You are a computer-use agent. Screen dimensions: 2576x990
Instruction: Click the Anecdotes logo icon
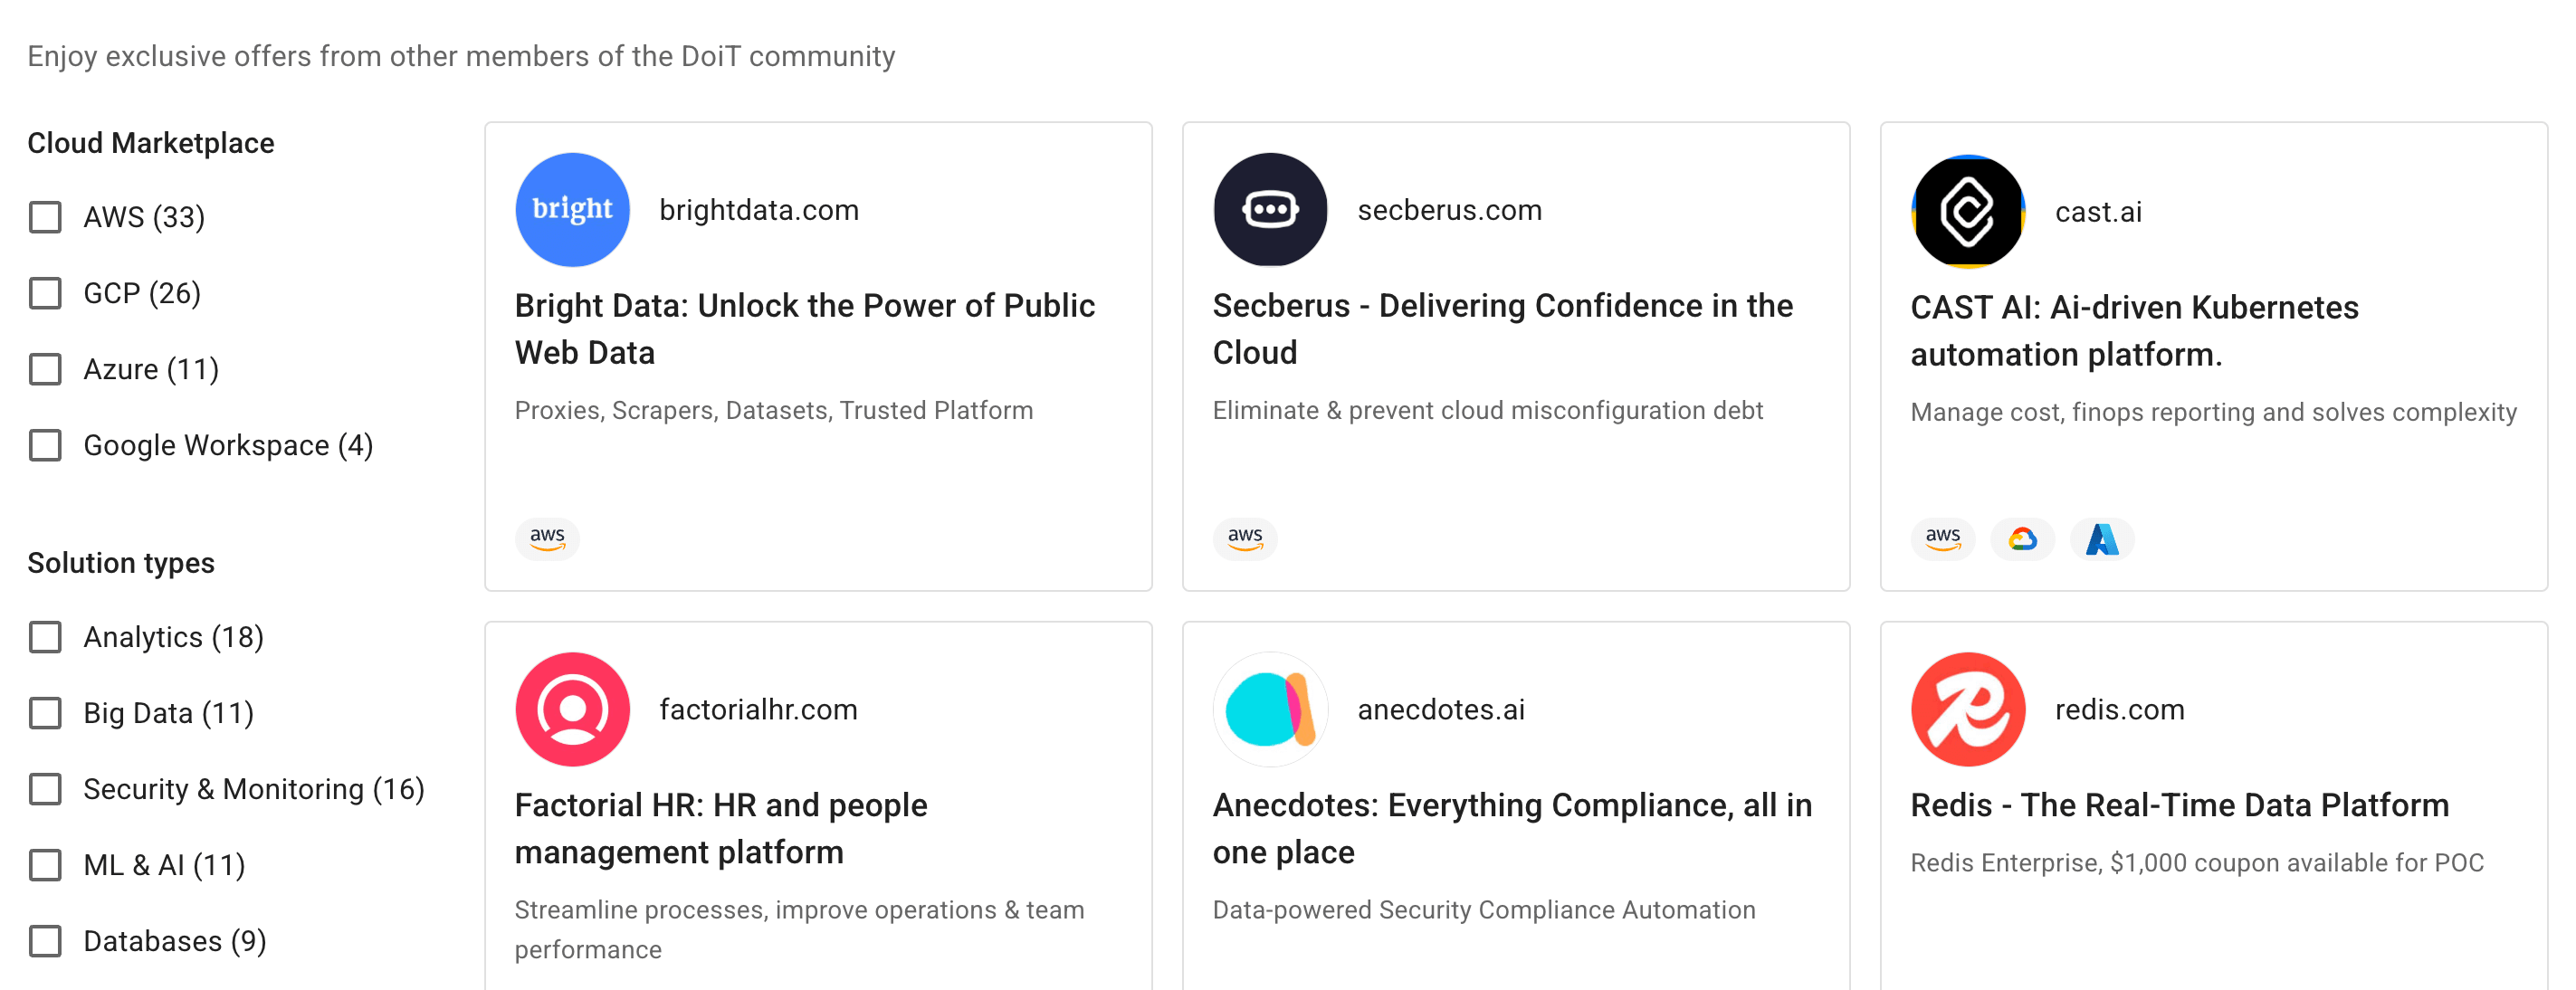tap(1269, 709)
